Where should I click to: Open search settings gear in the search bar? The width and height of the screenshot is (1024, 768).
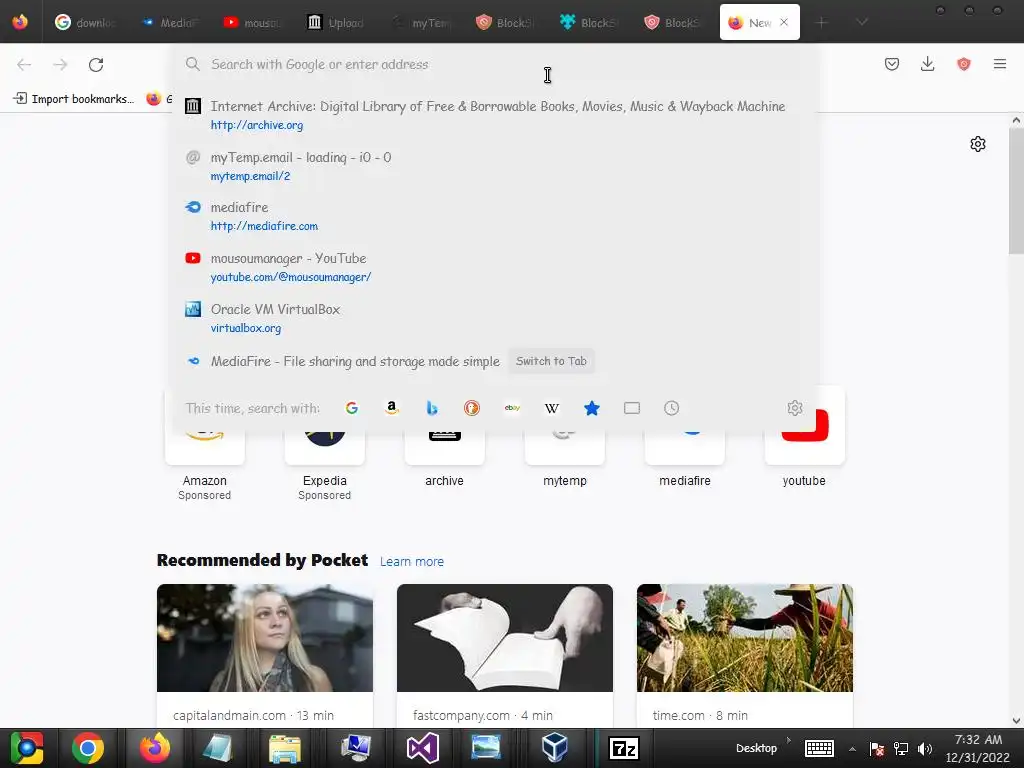[x=794, y=408]
